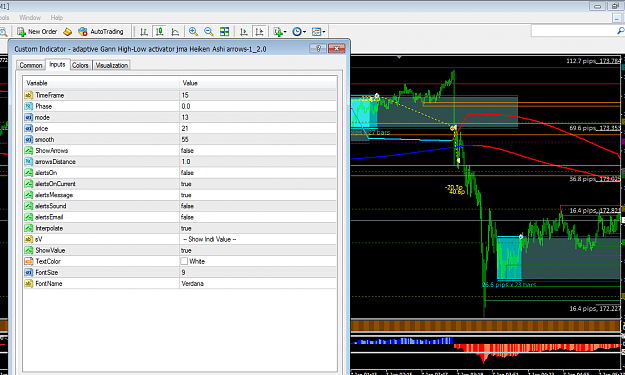Toggle AutoTrading in the toolbar

[x=100, y=31]
